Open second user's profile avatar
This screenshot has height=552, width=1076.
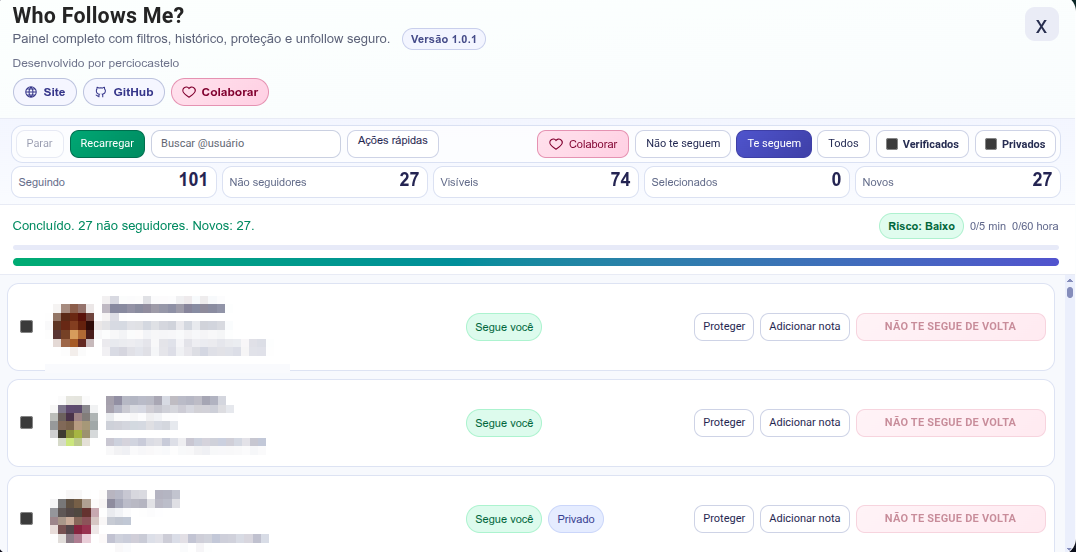click(74, 422)
